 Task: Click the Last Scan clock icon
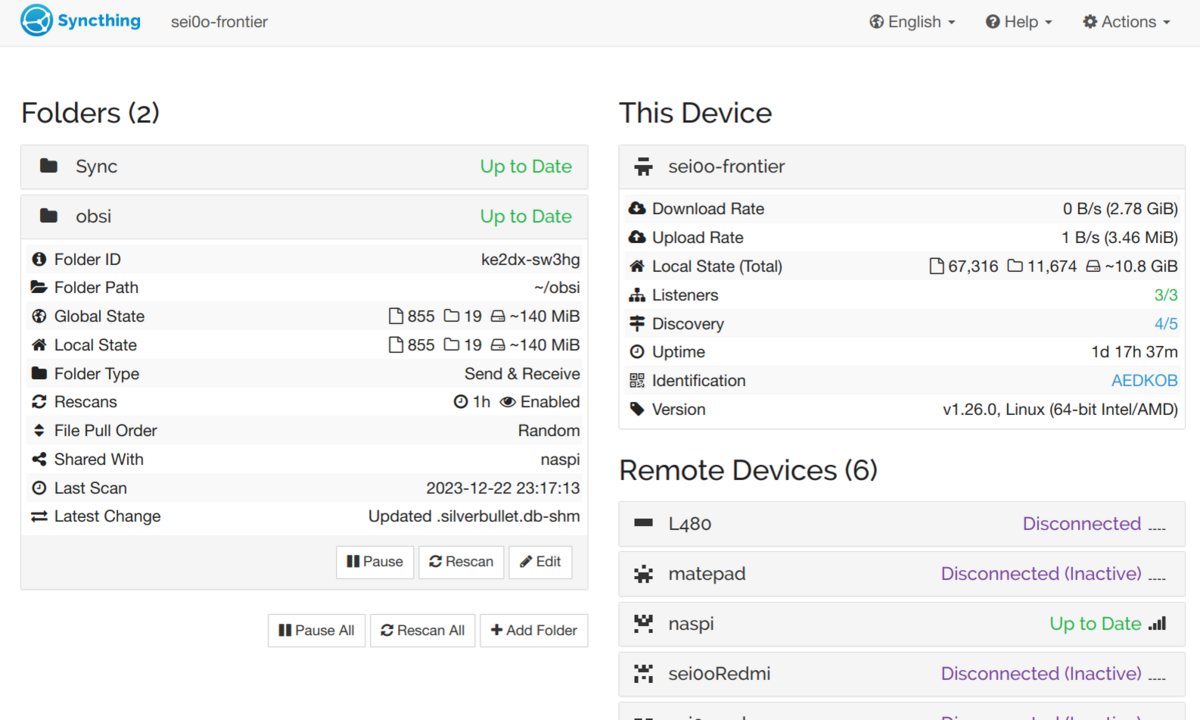pyautogui.click(x=39, y=488)
